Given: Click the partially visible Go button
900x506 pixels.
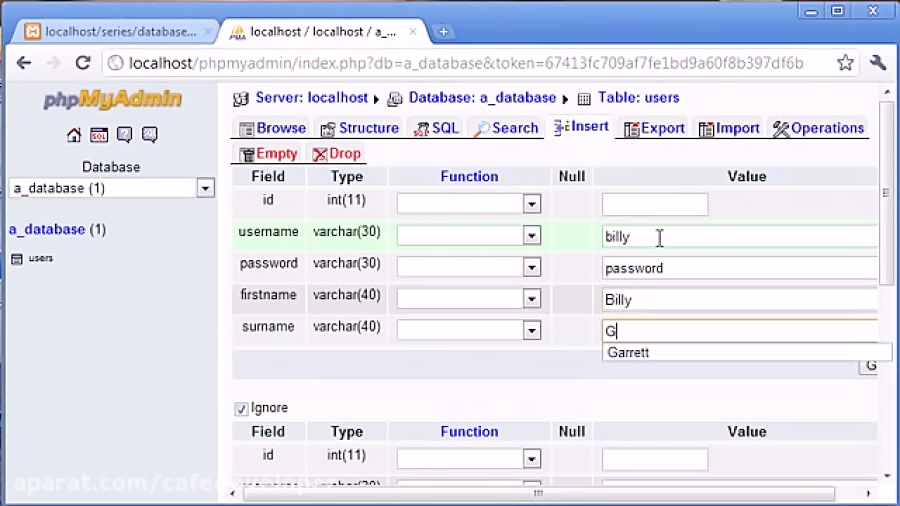Looking at the screenshot, I should pos(868,366).
